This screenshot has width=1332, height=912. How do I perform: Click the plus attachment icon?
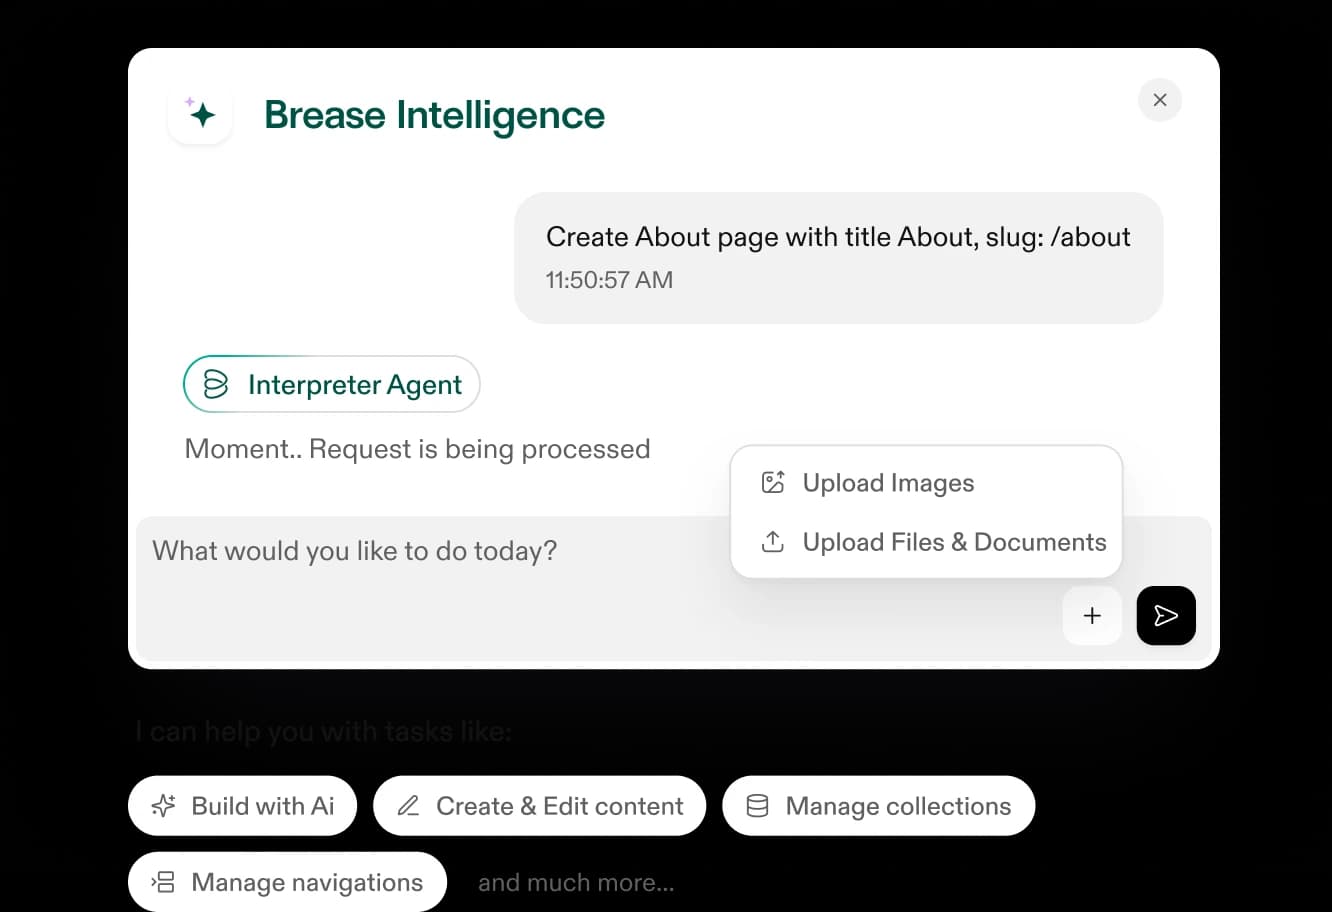point(1092,615)
